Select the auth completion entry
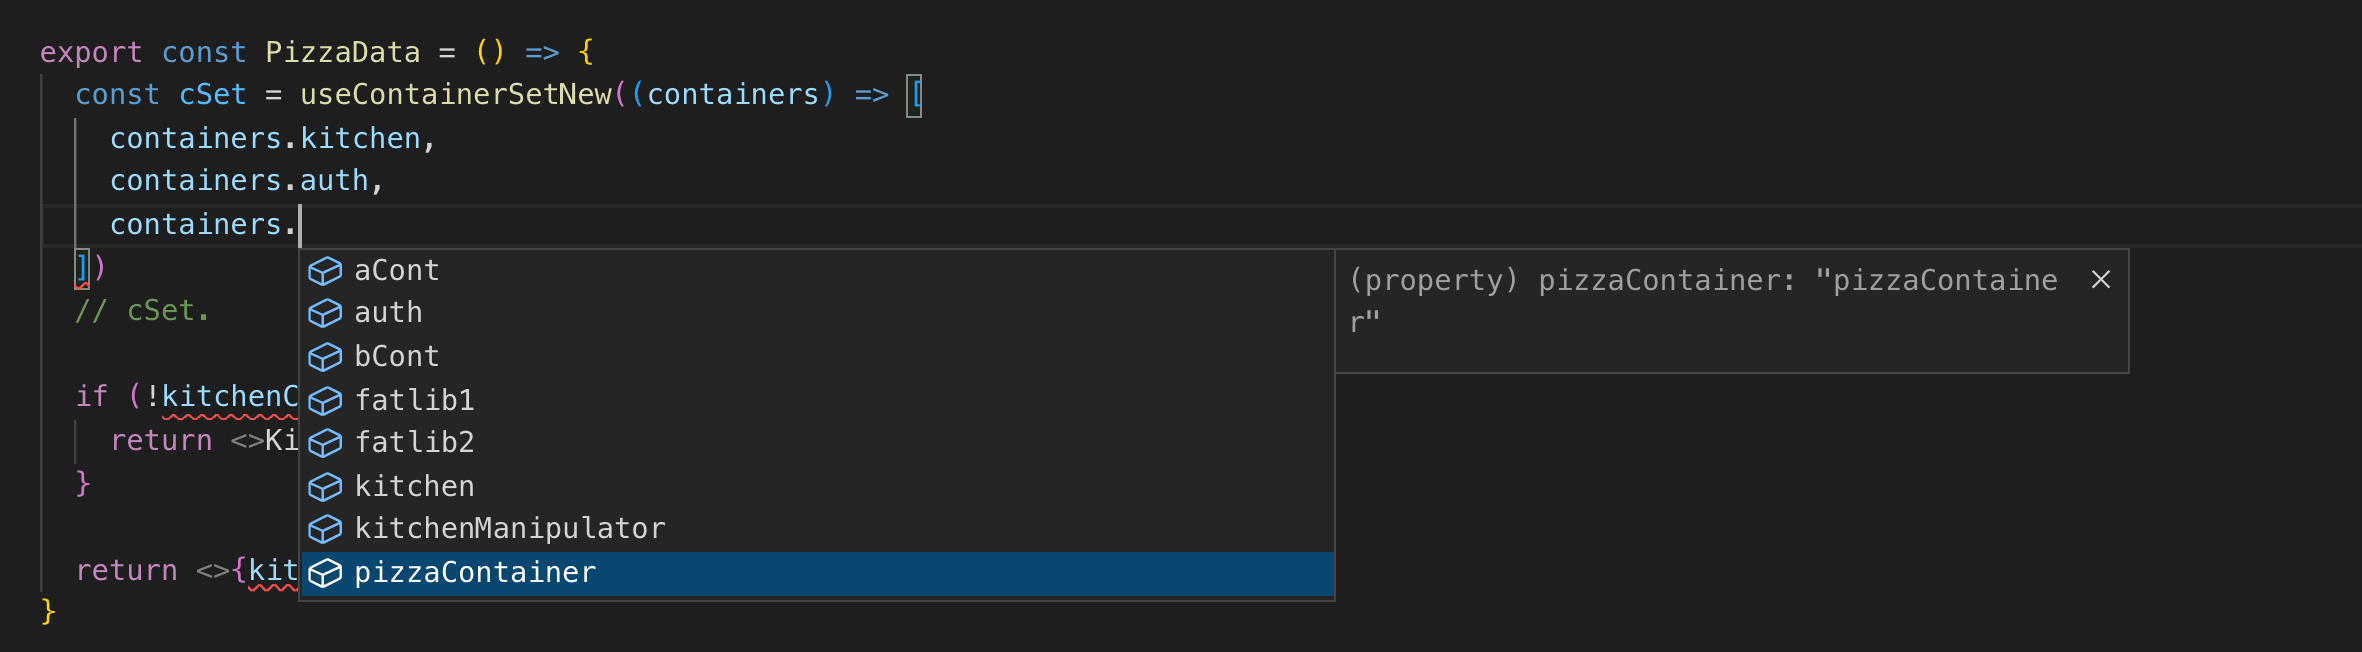 [388, 313]
